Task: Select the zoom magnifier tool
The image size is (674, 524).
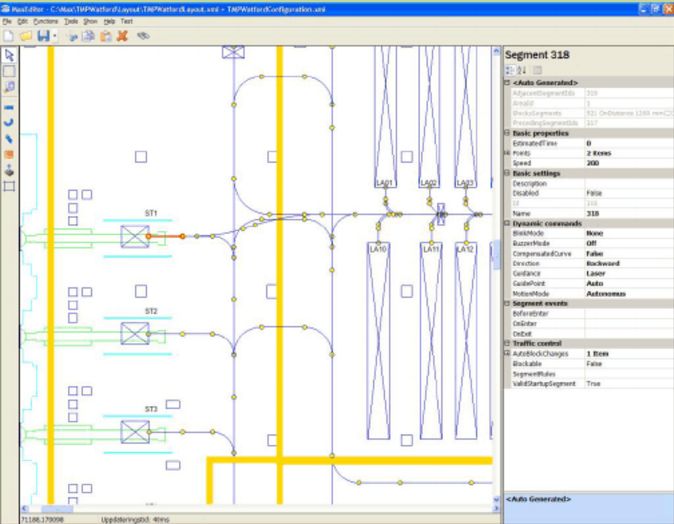Action: pos(9,88)
